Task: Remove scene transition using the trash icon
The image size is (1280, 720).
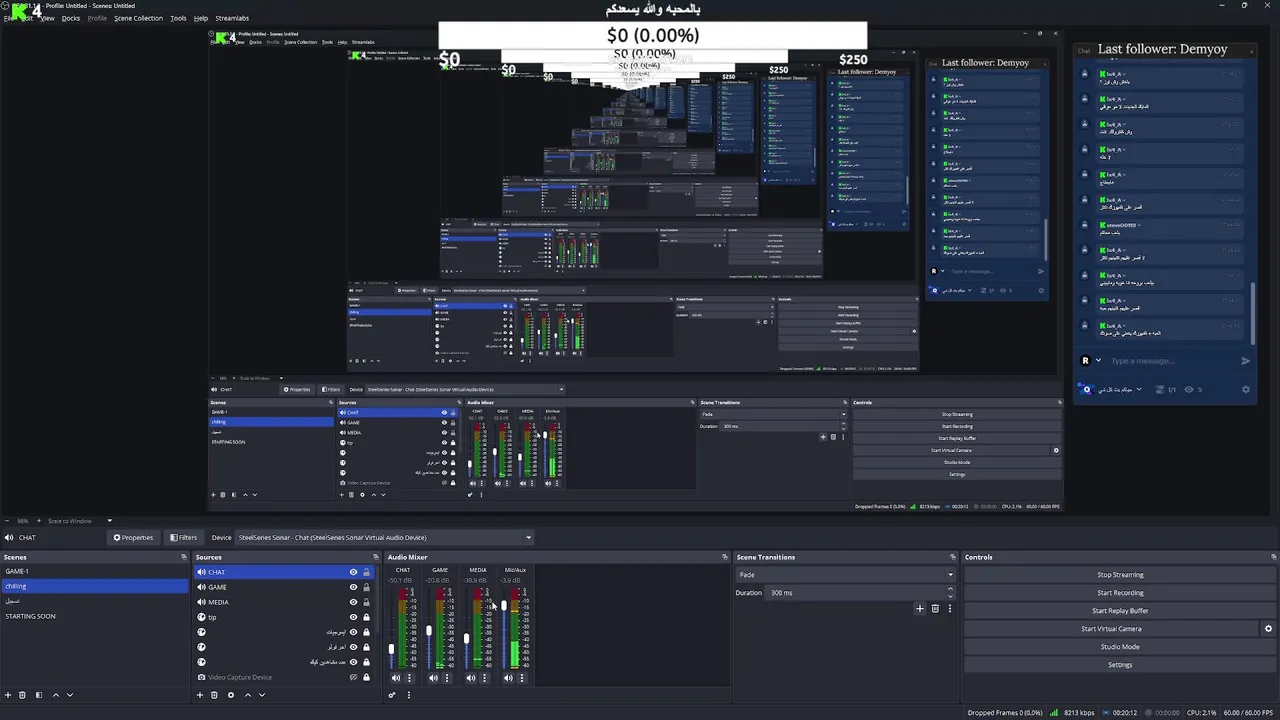Action: (x=935, y=608)
